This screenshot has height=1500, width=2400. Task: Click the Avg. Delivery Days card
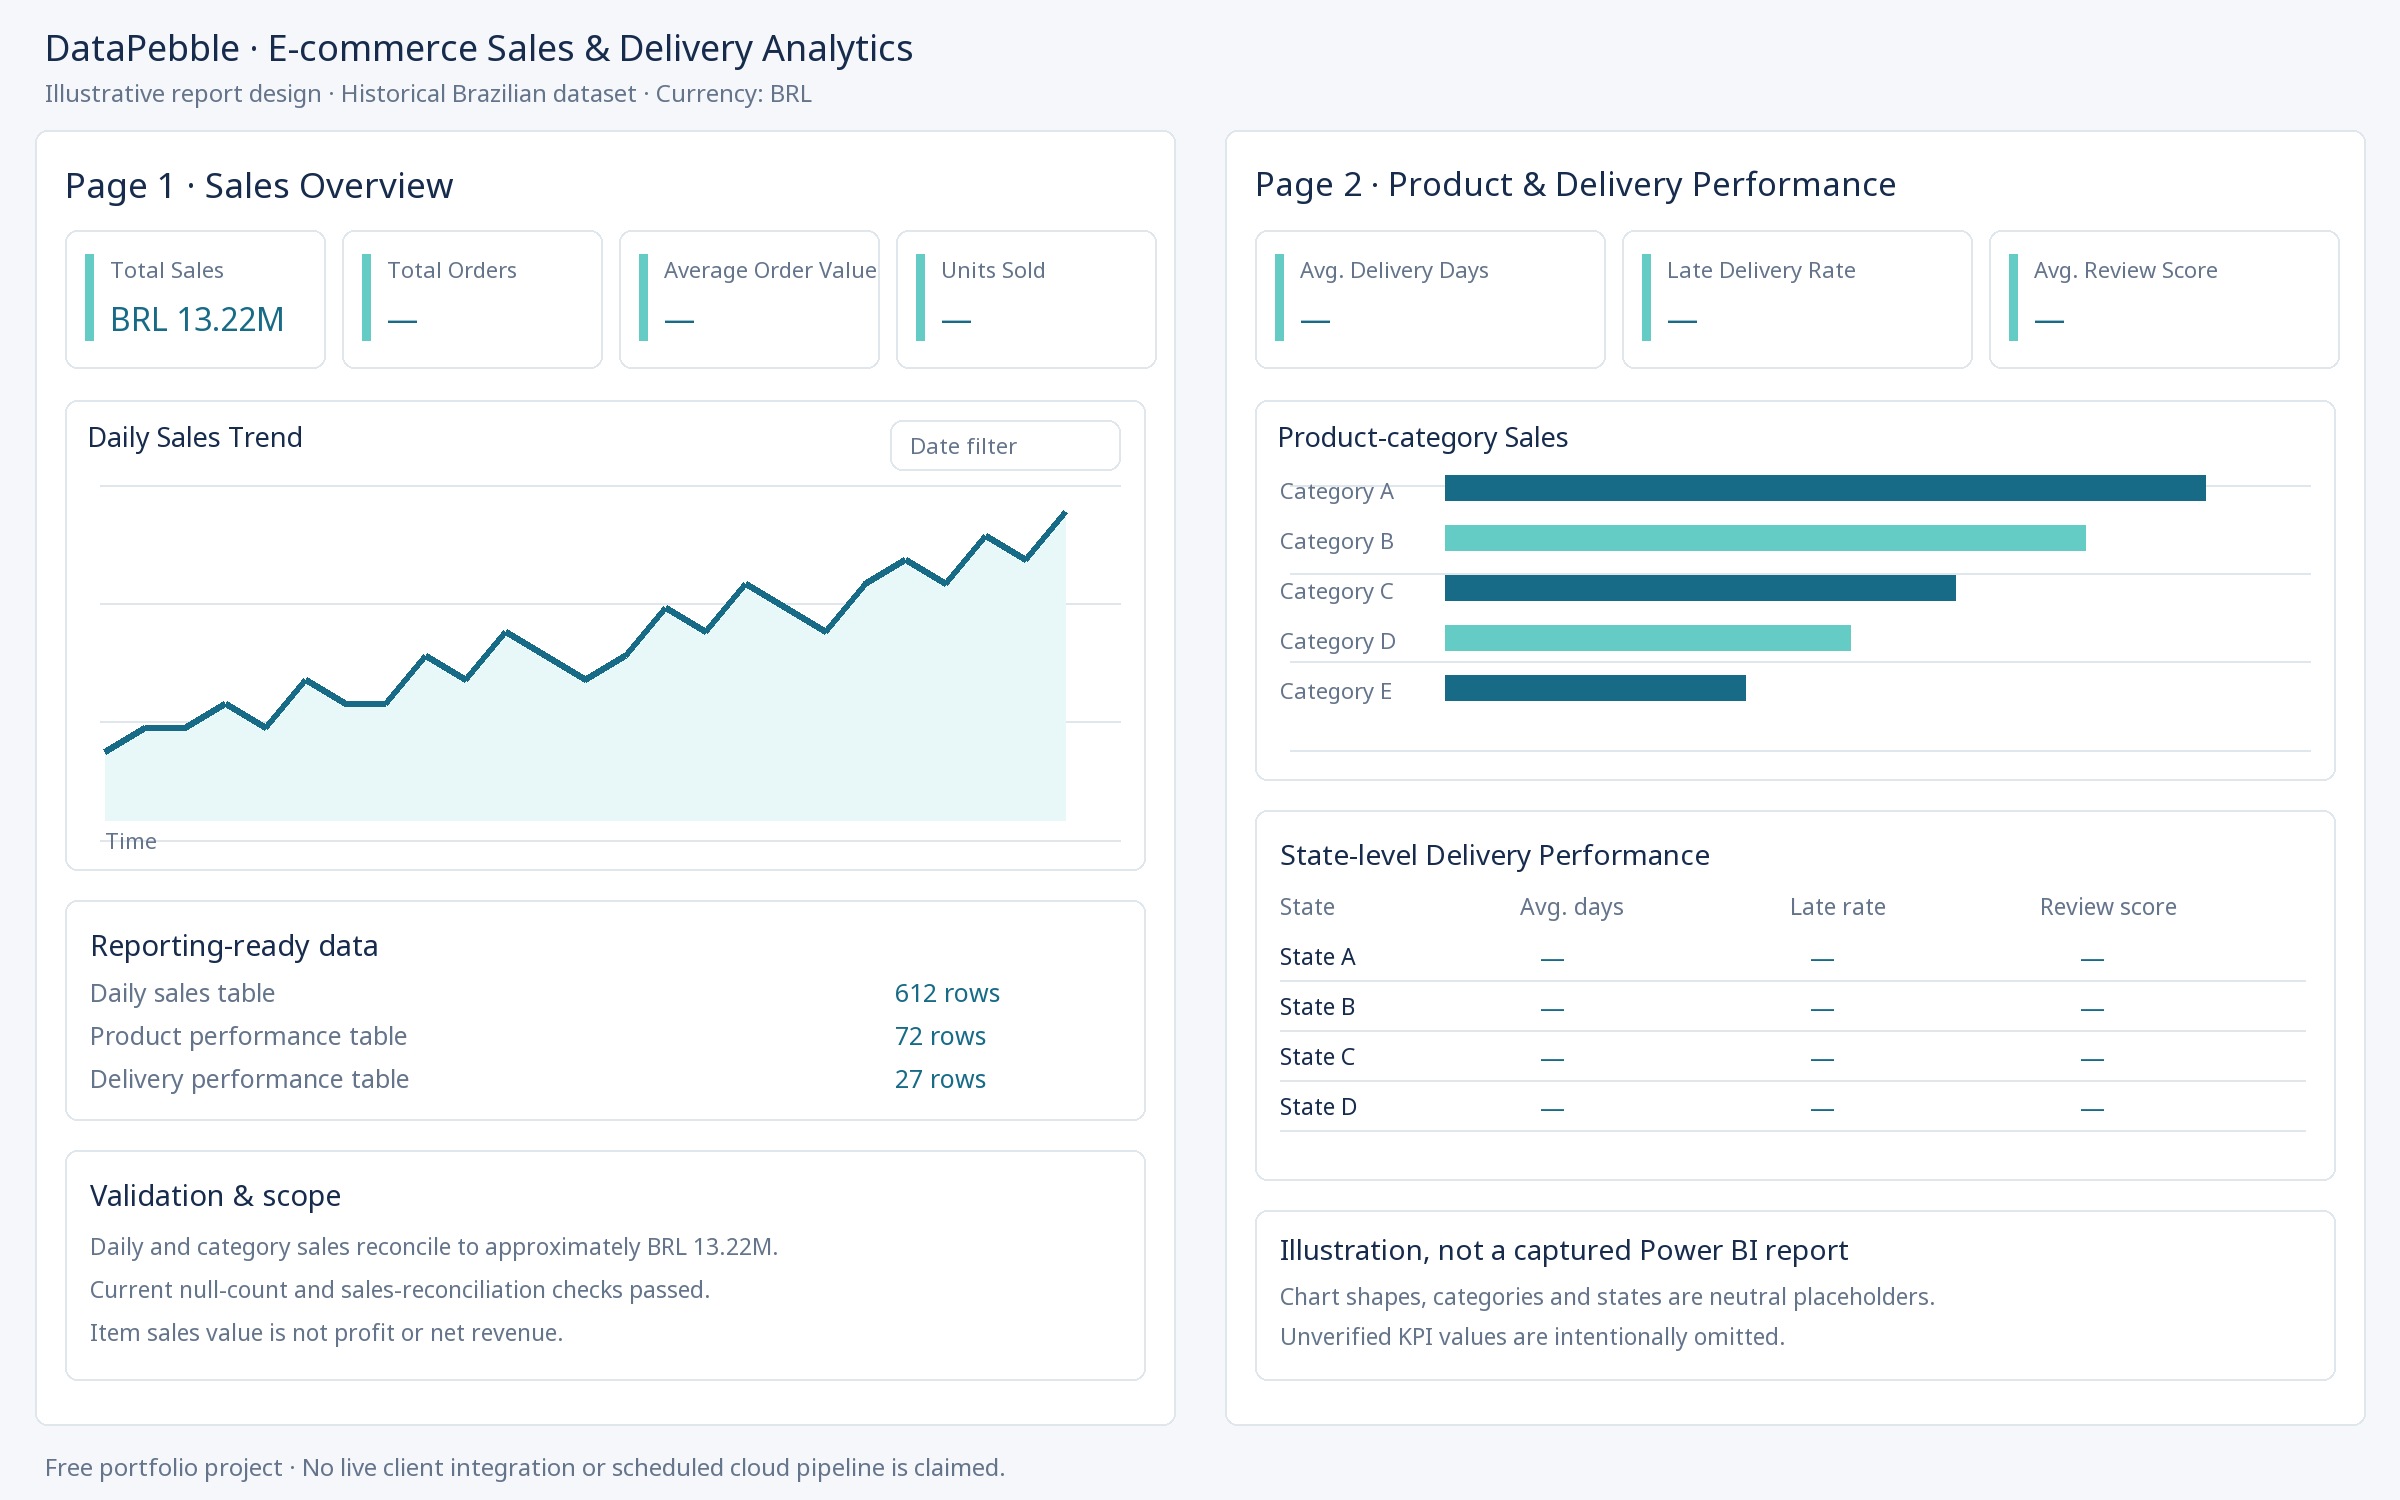click(1430, 300)
